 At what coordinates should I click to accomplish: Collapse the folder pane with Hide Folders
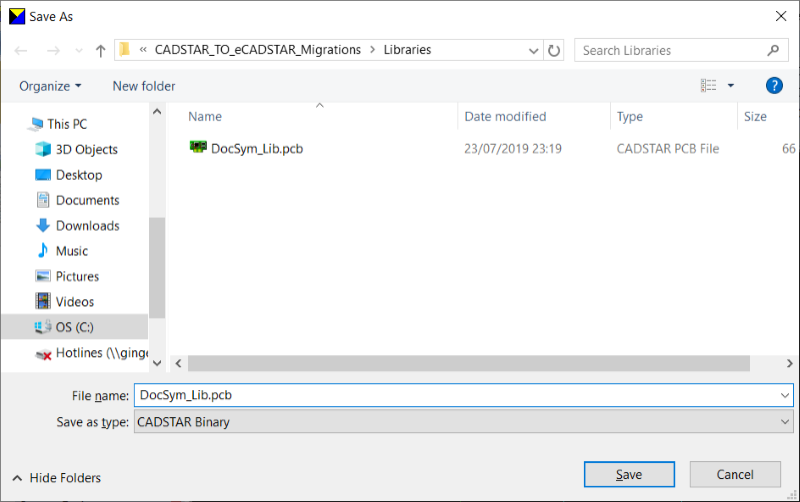pos(57,478)
